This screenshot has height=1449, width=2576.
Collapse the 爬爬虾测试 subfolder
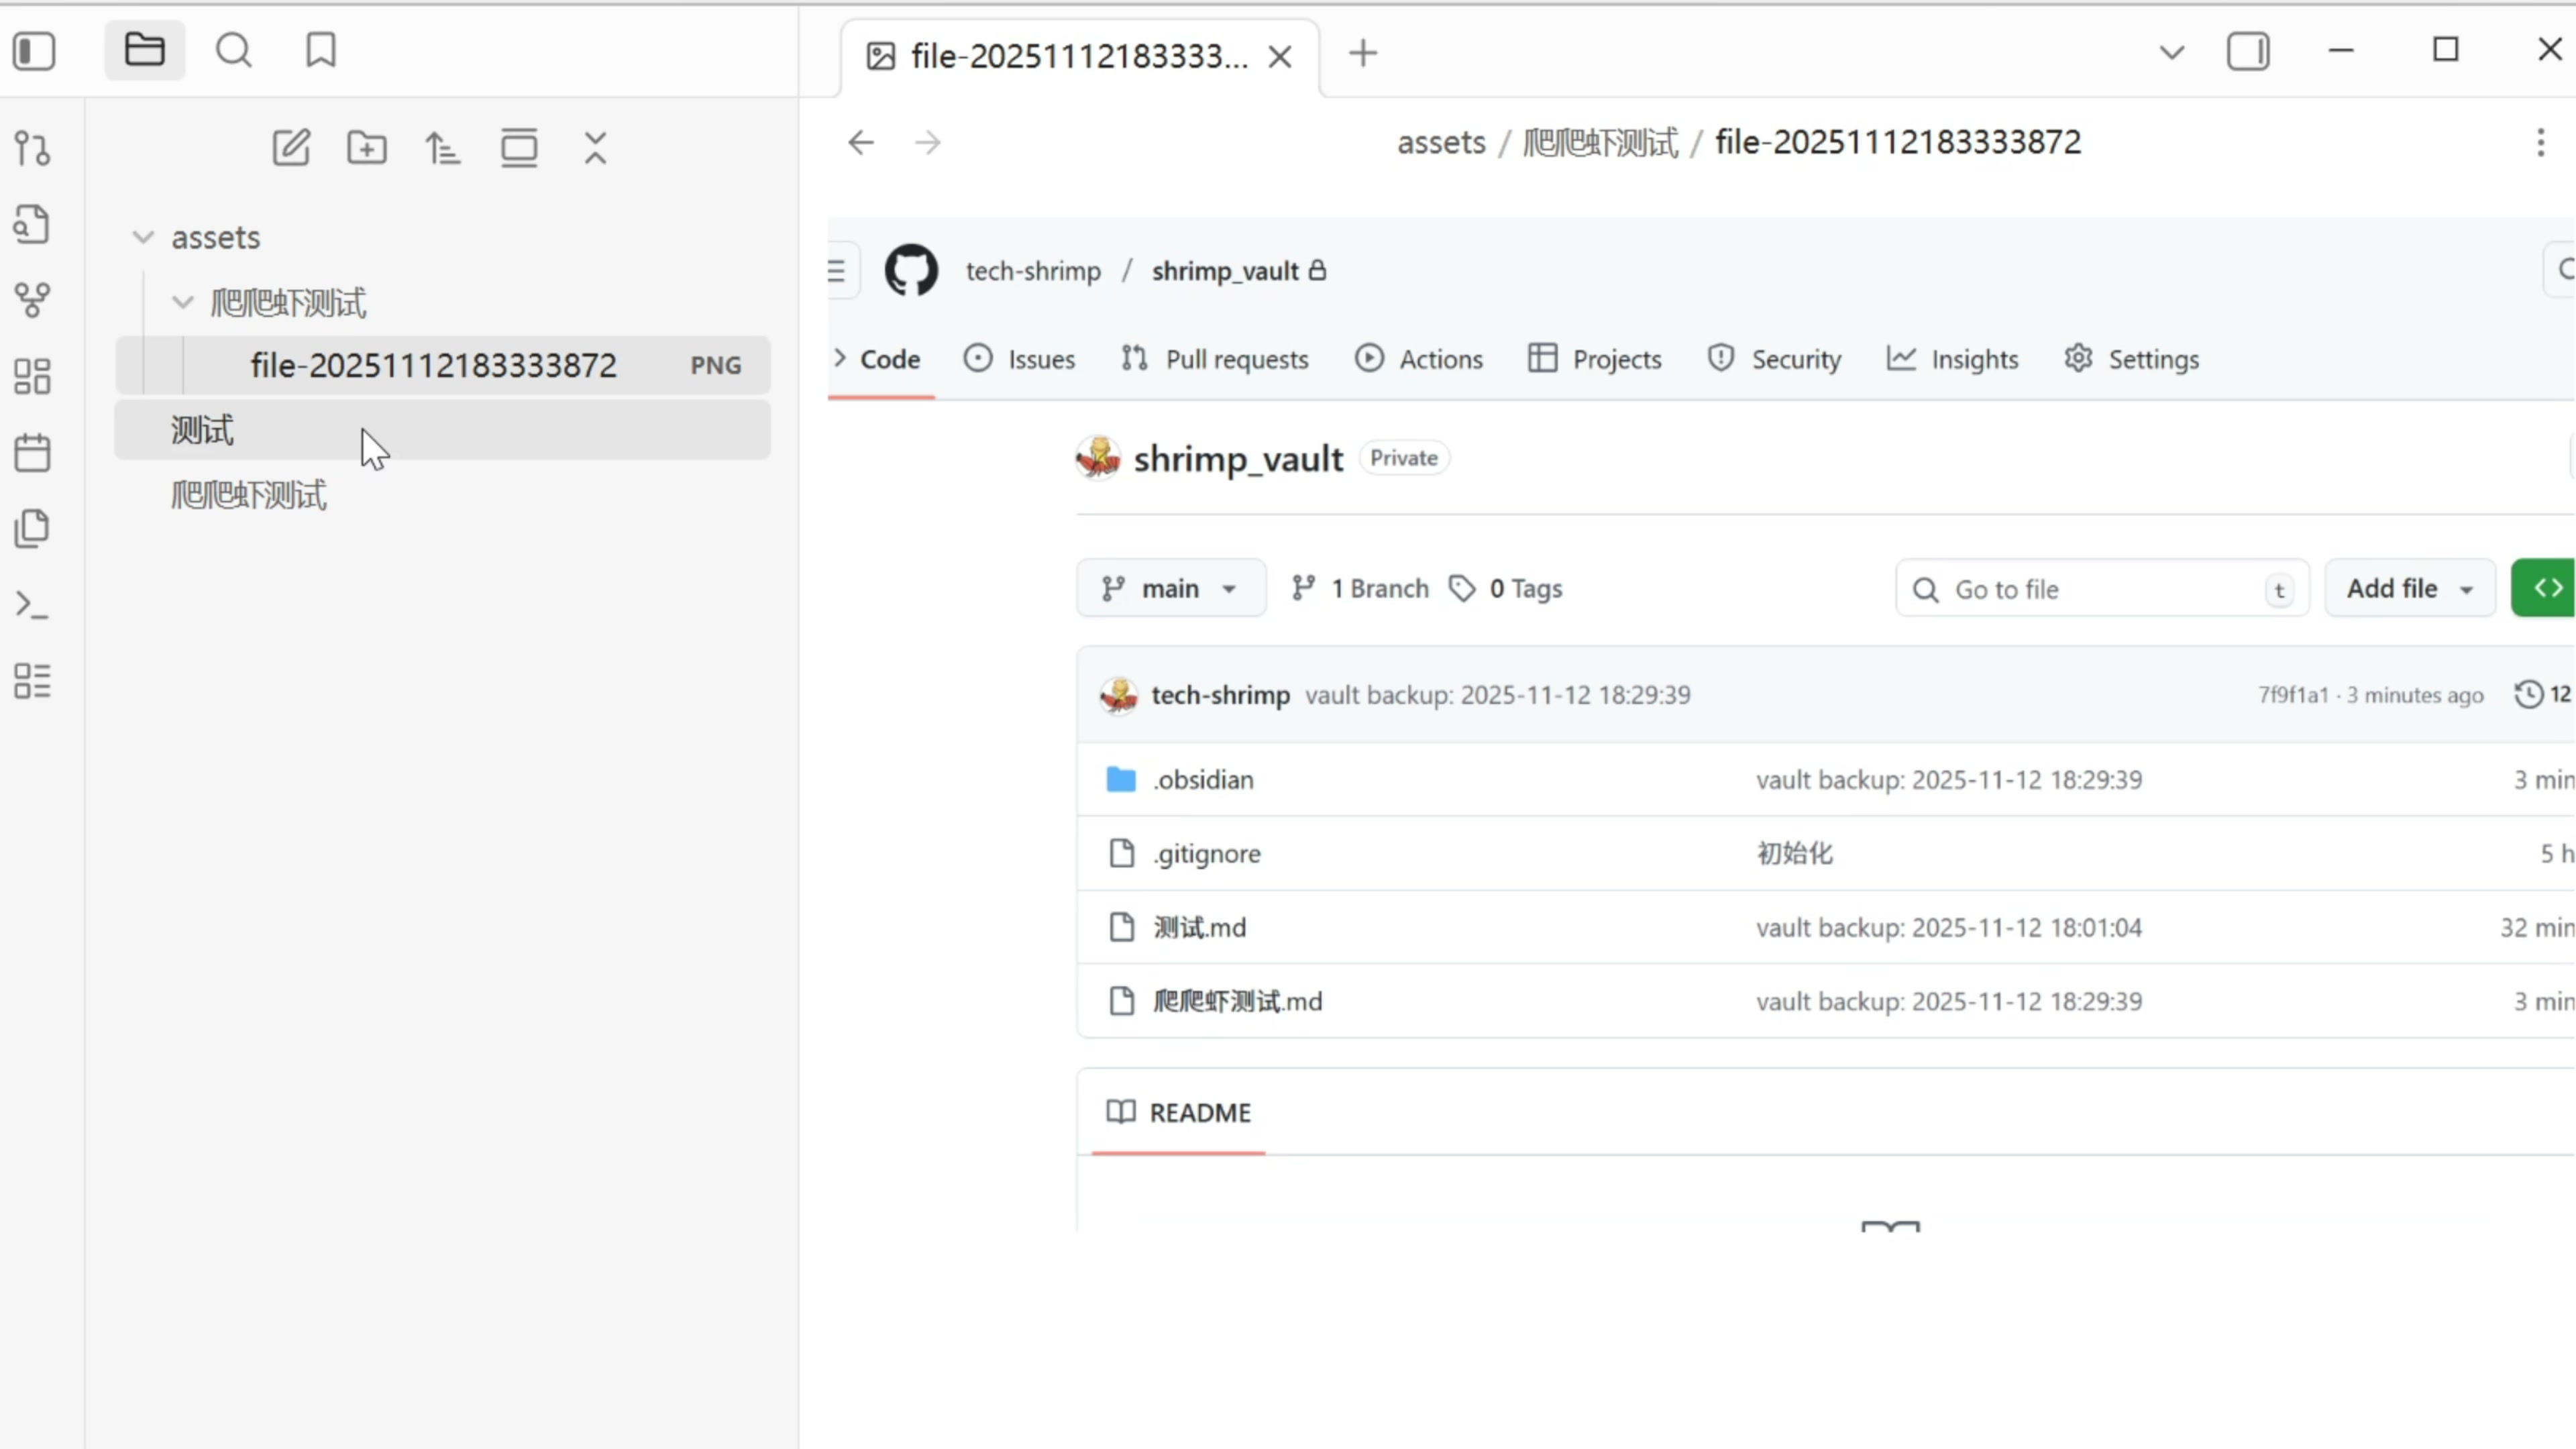pos(182,302)
